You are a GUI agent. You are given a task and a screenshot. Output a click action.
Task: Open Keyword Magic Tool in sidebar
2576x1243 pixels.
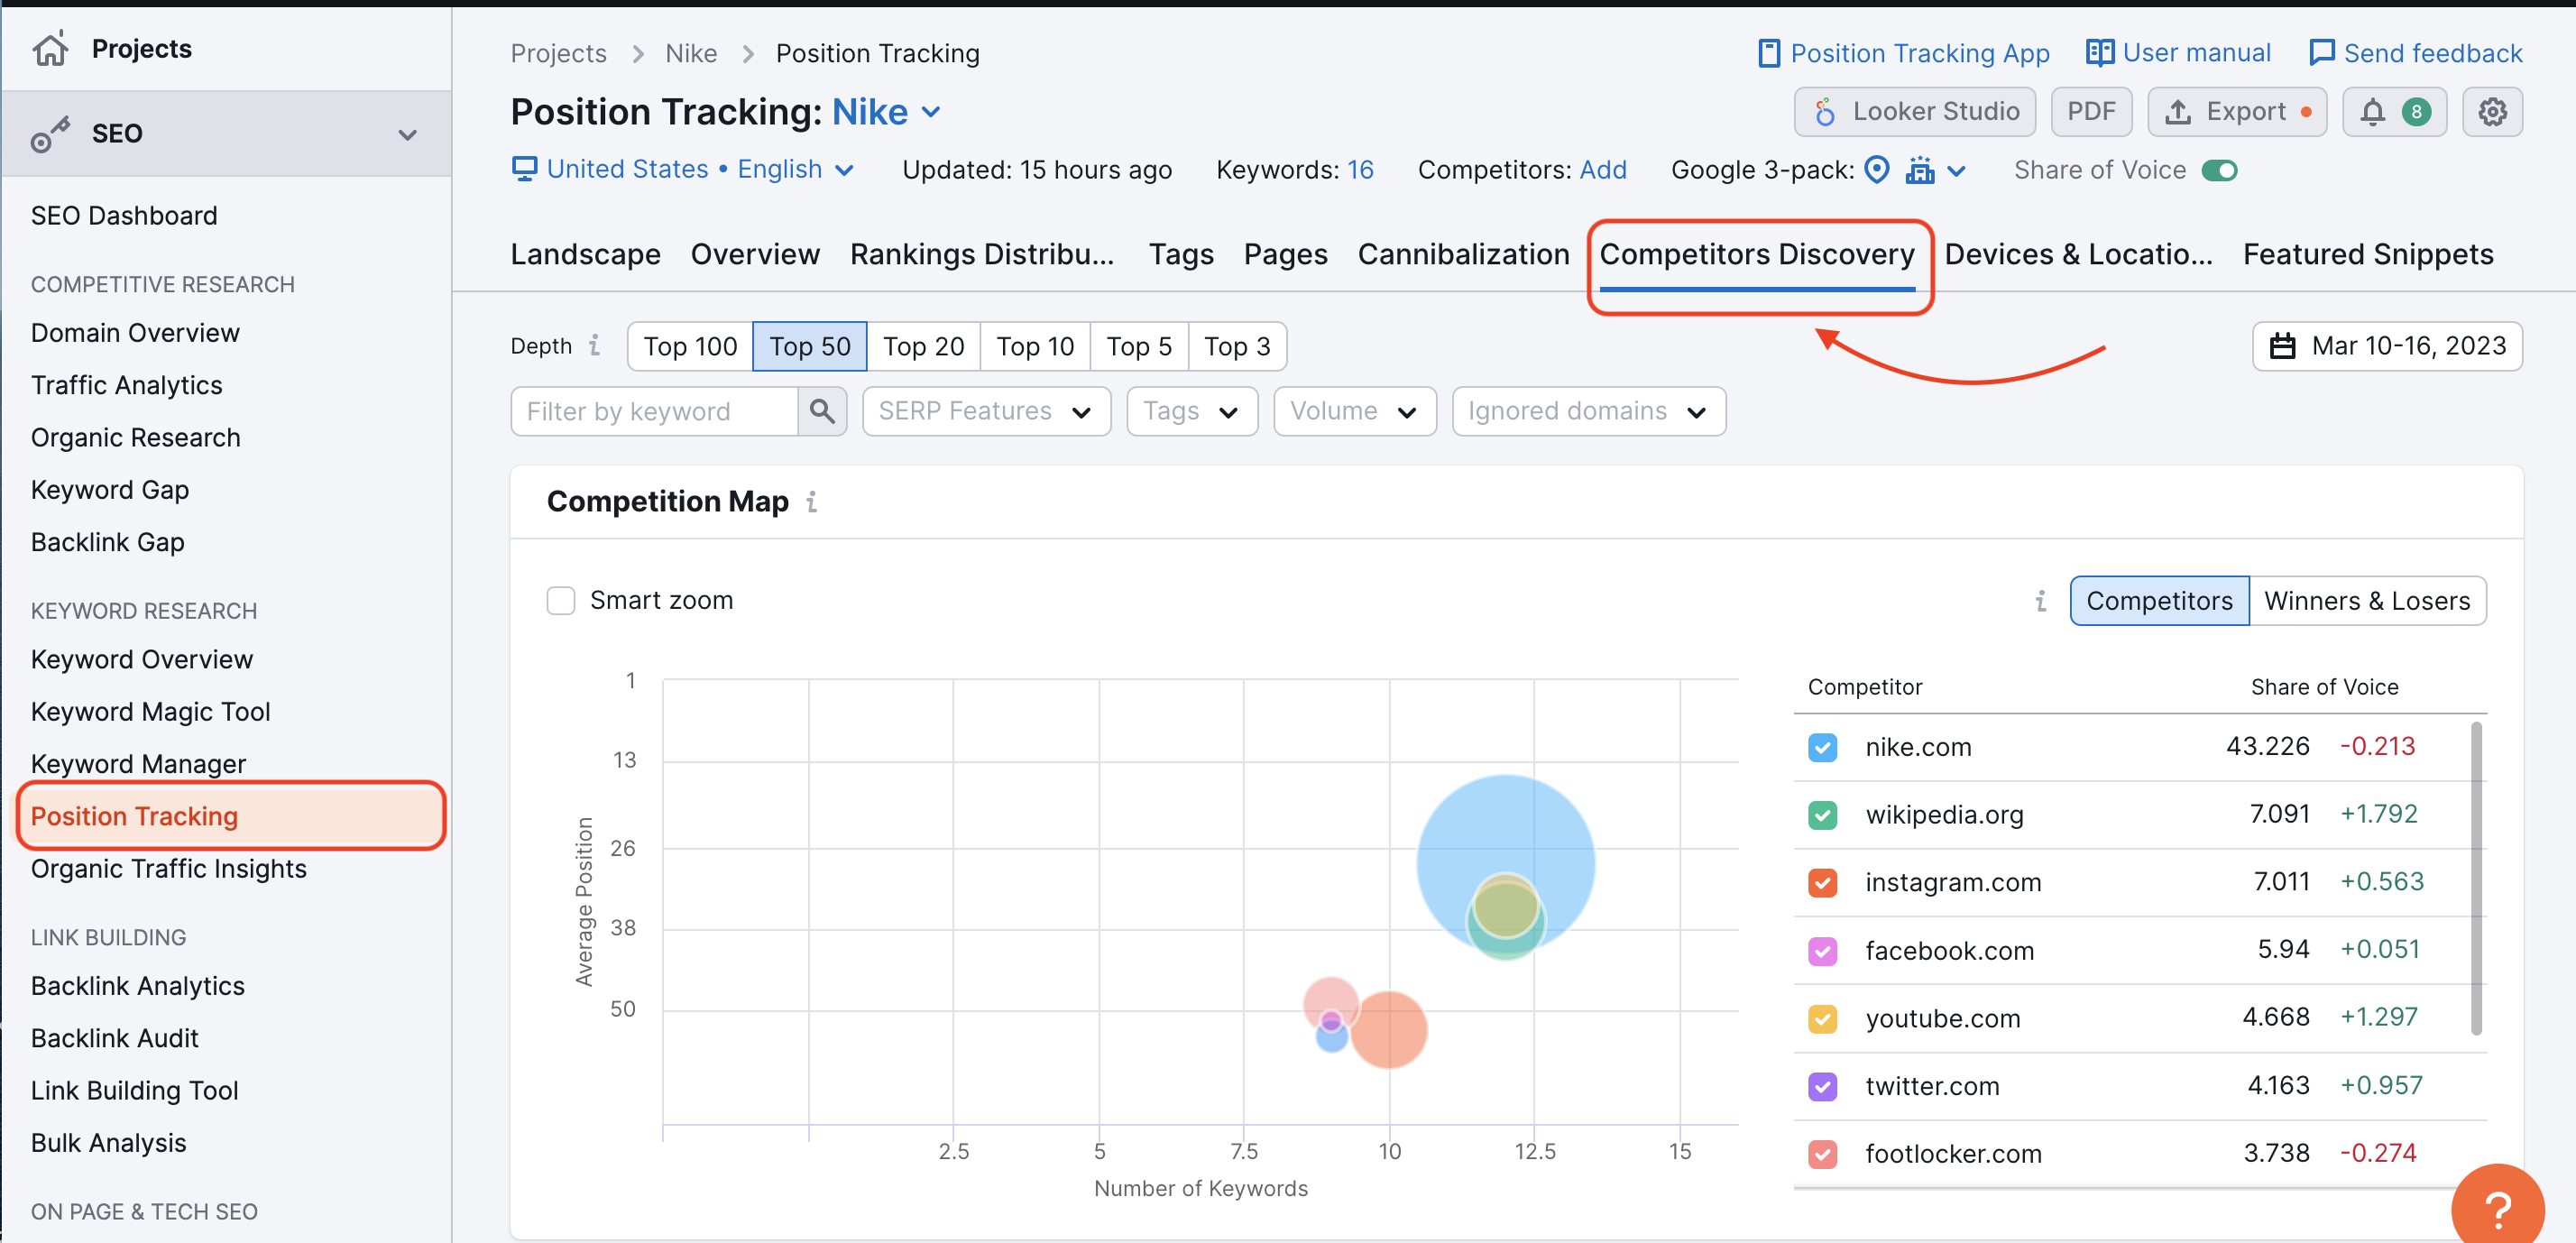point(150,711)
